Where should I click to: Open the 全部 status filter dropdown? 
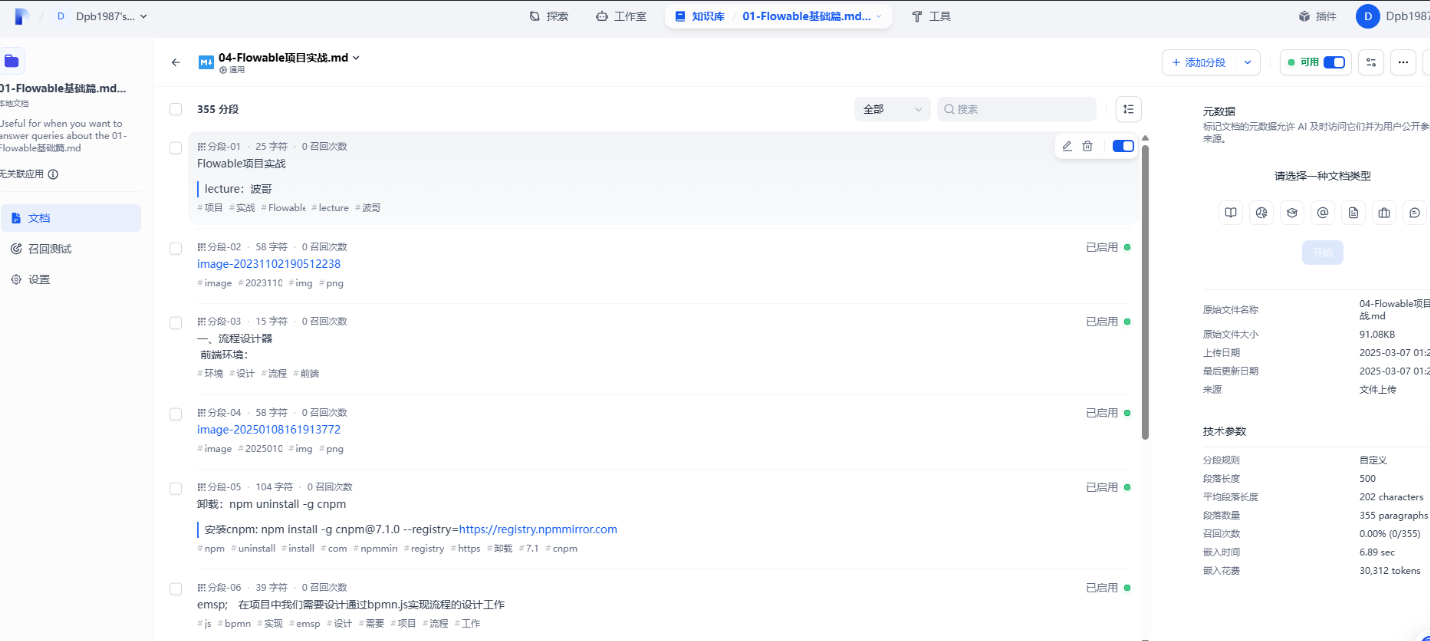(892, 109)
